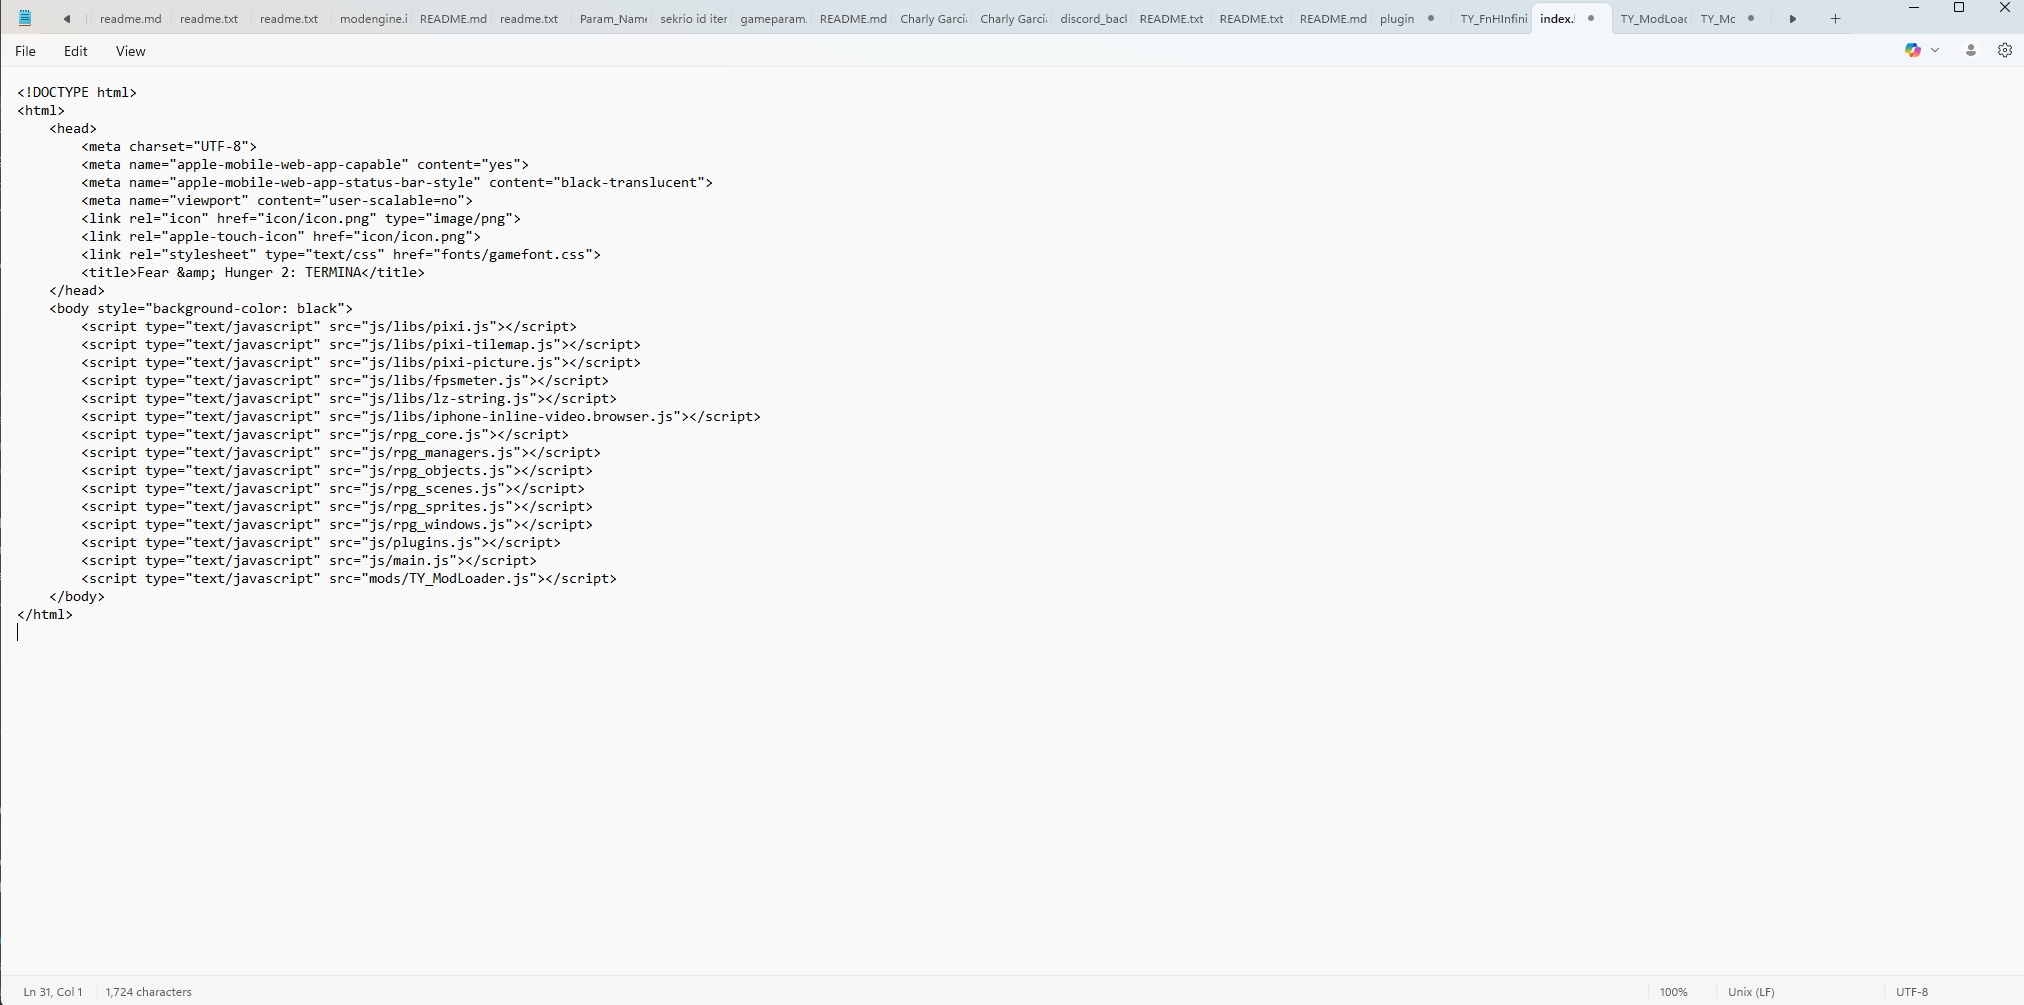The width and height of the screenshot is (2024, 1005).
Task: Click the UTF-8 encoding indicator
Action: [1912, 992]
